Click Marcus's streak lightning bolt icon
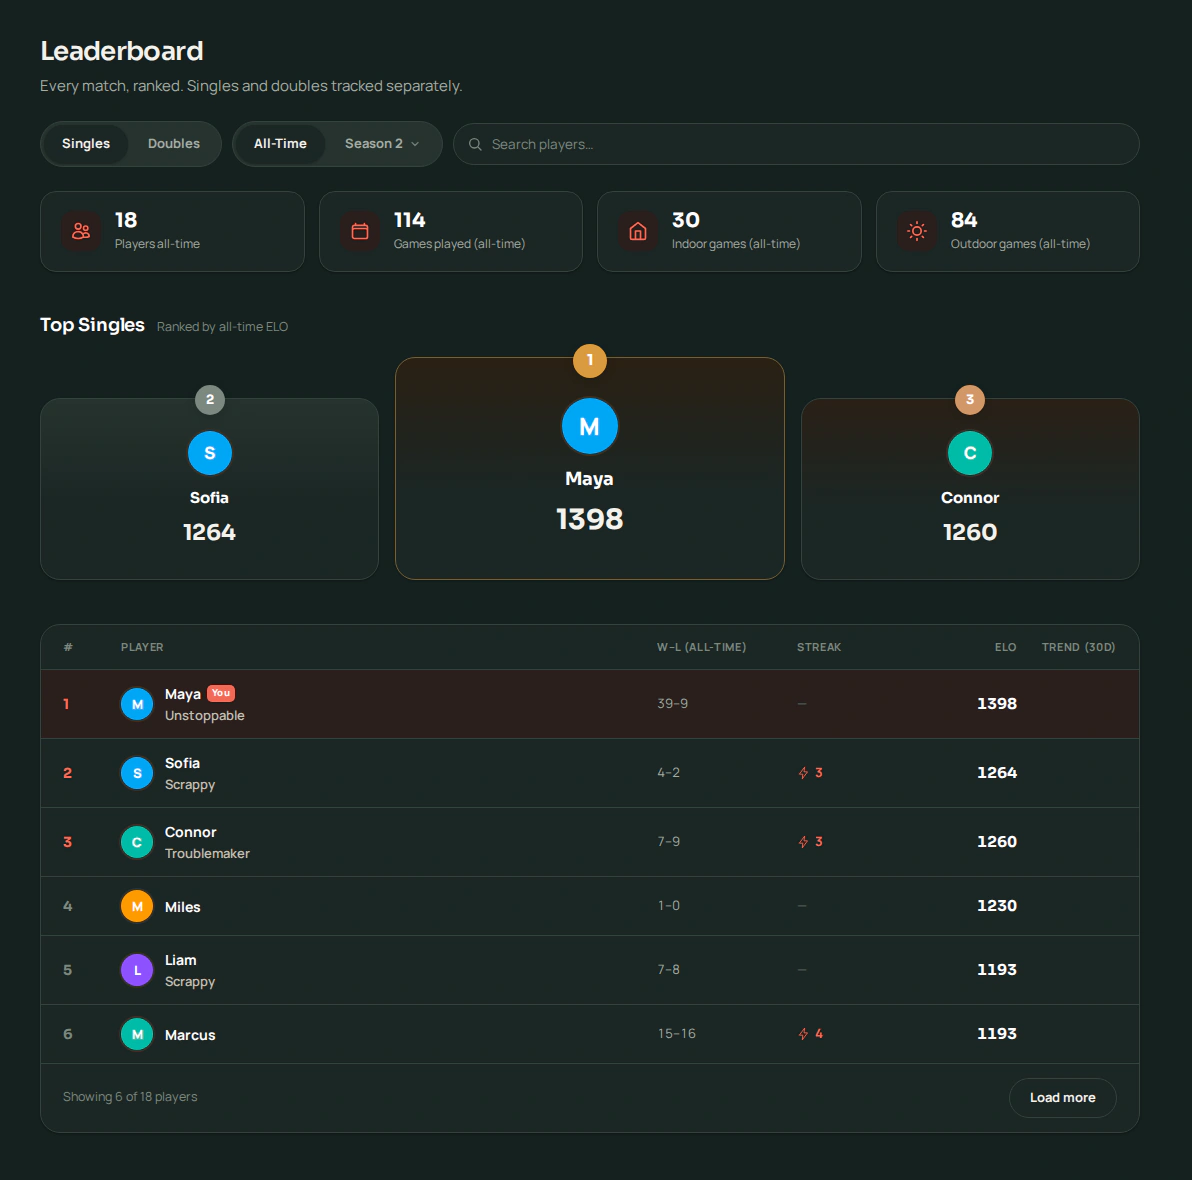 804,1034
